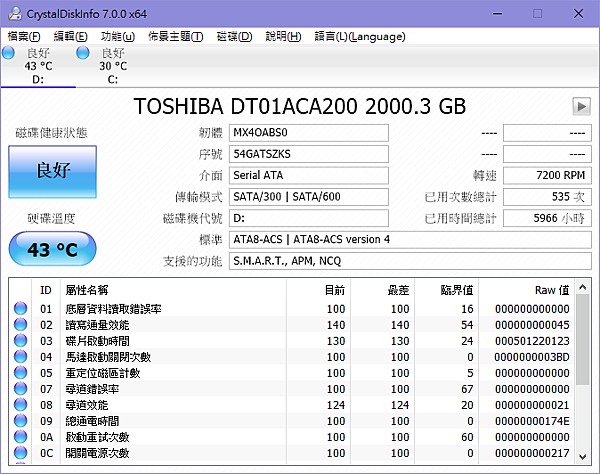Image resolution: width=600 pixels, height=474 pixels.
Task: Click the scroll down arrow of attribute list
Action: (583, 456)
